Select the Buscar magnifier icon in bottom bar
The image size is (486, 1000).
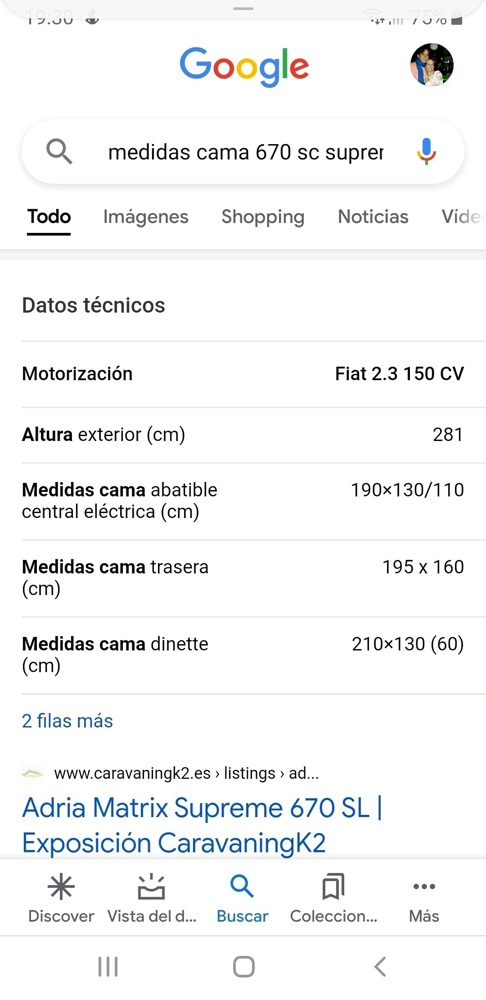(242, 886)
